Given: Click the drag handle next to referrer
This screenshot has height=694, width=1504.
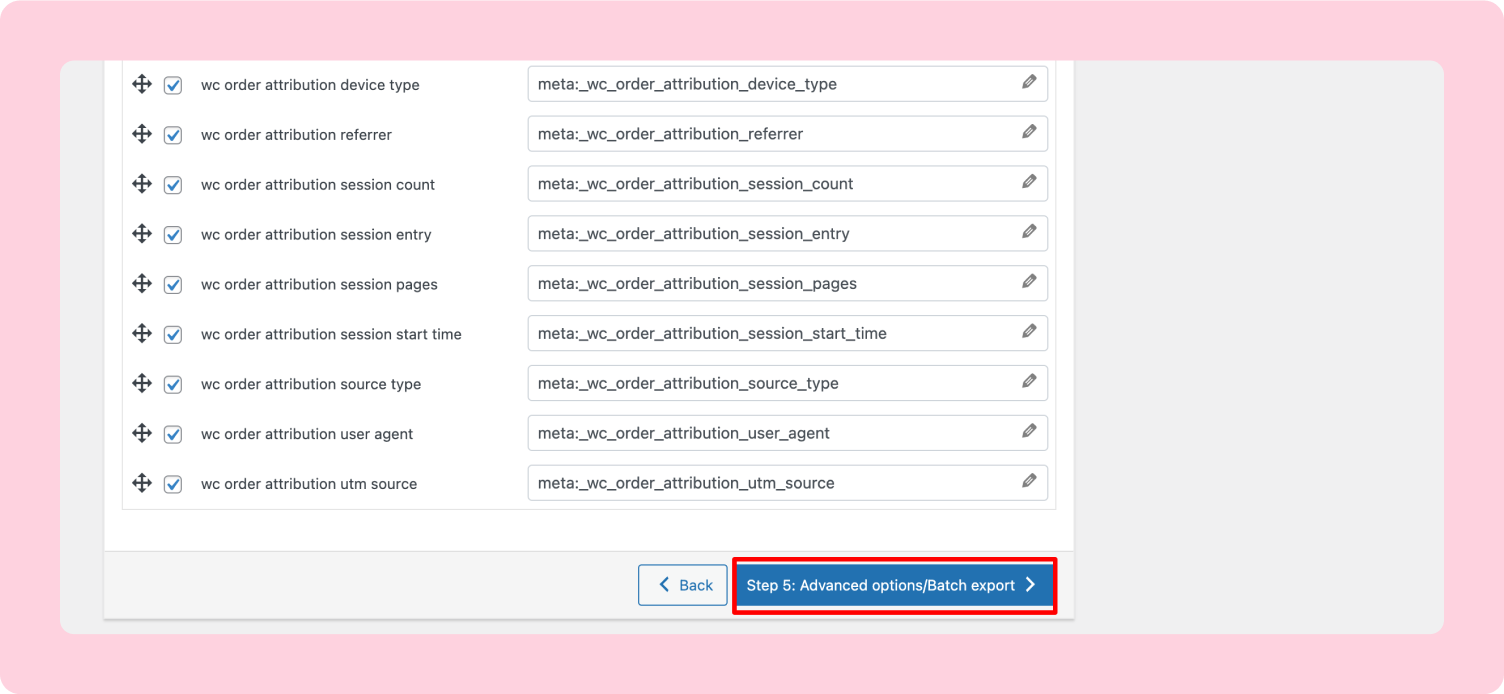Looking at the screenshot, I should pos(141,133).
